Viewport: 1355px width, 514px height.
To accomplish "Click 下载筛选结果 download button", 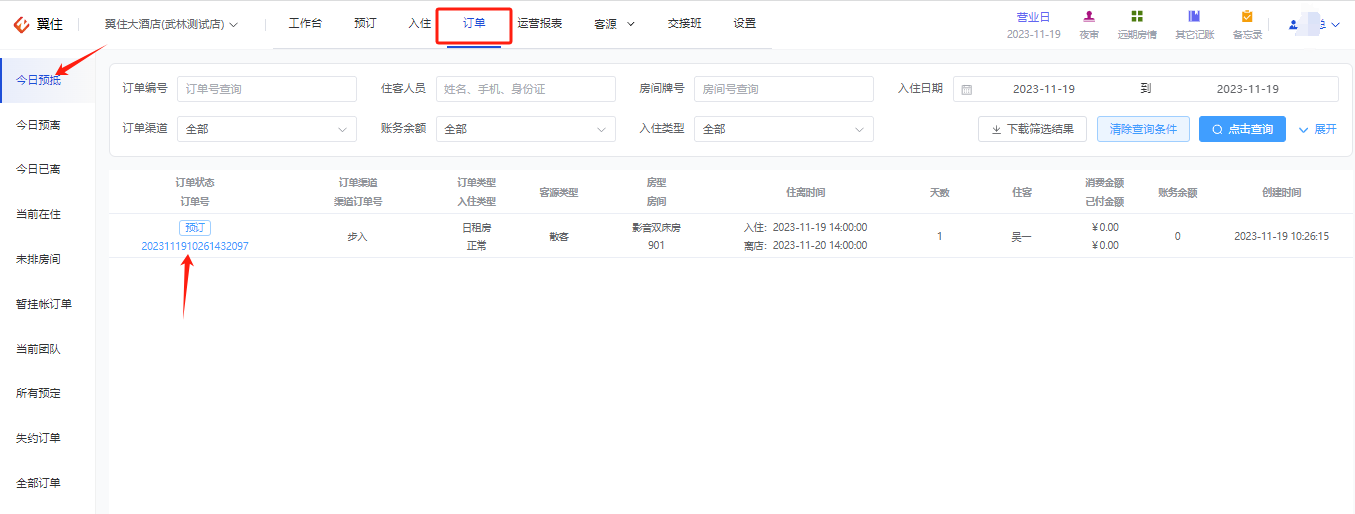I will pos(1032,129).
